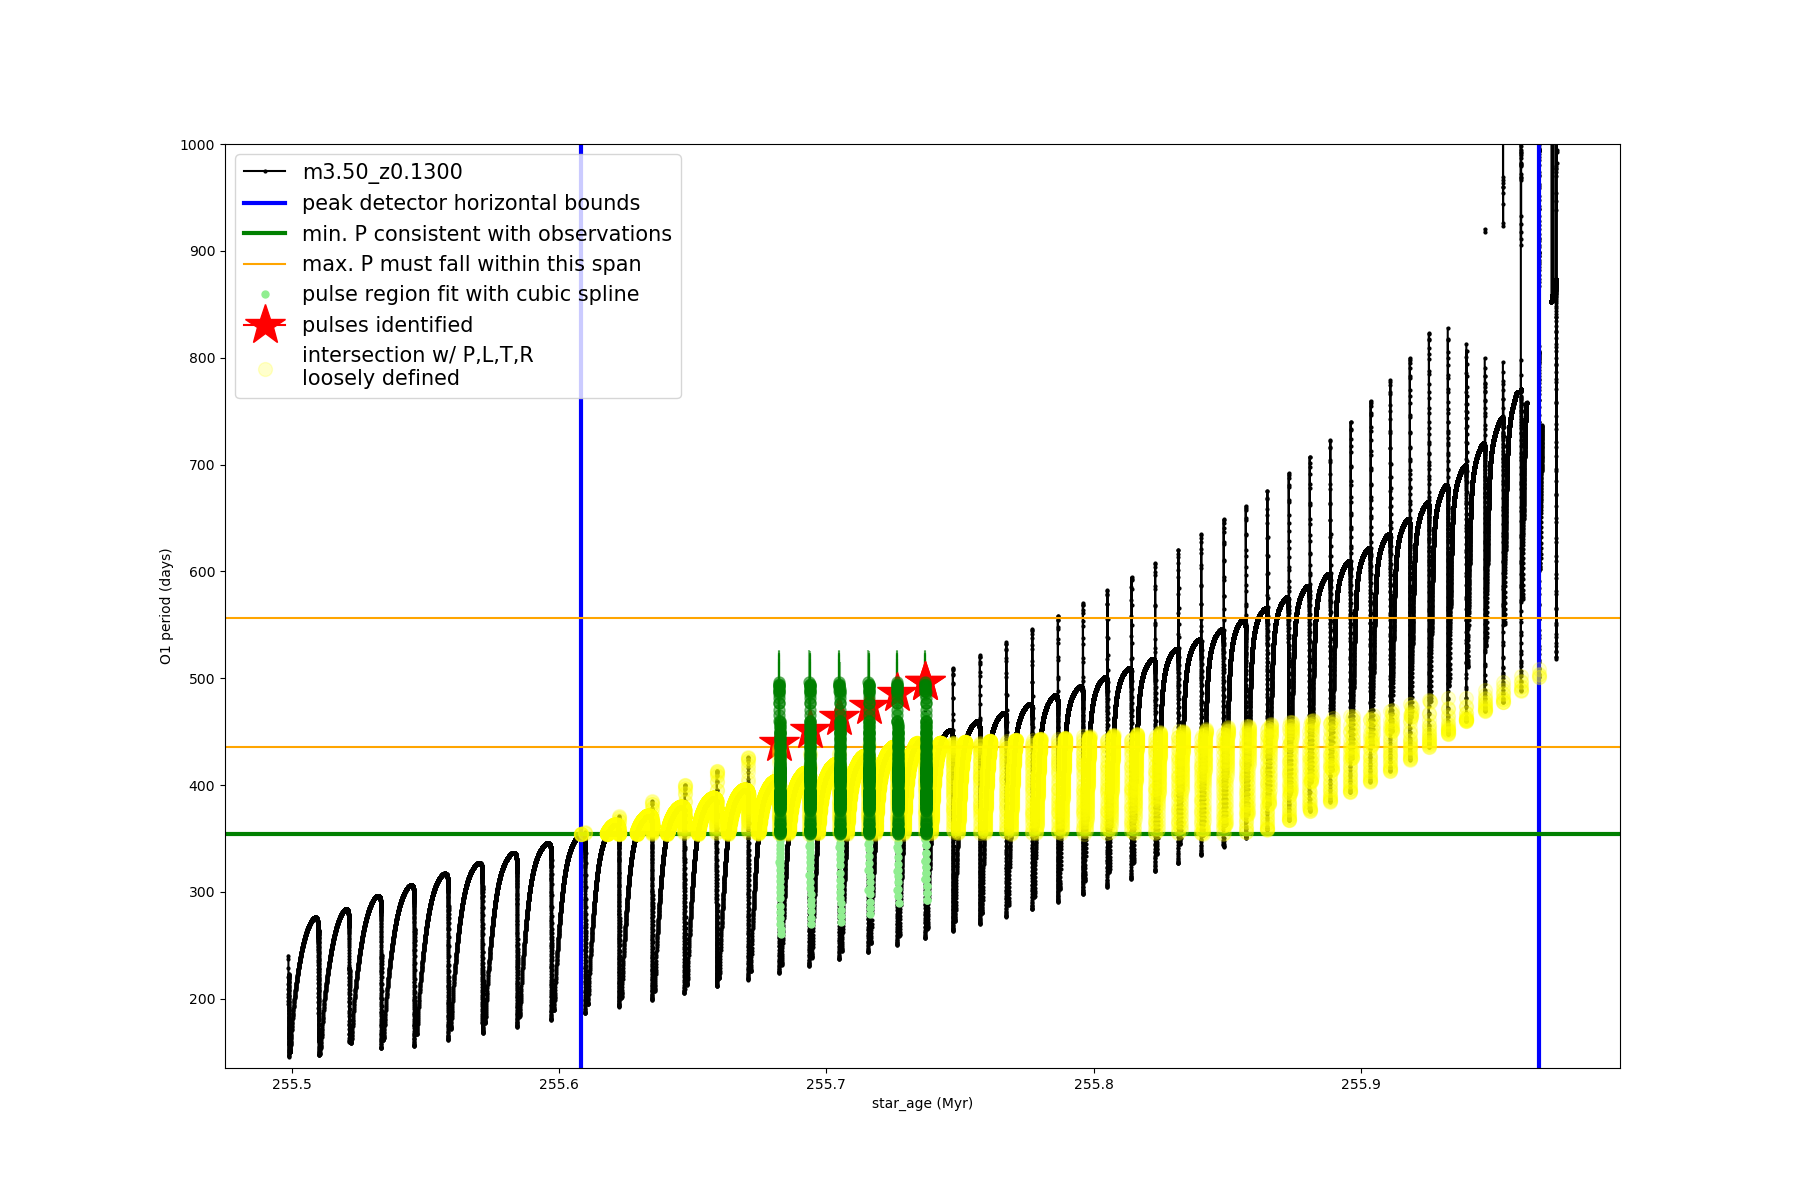Viewport: 1800px width, 1200px height.
Task: Click 'pulse region fit with cubic spline' label
Action: coord(470,294)
